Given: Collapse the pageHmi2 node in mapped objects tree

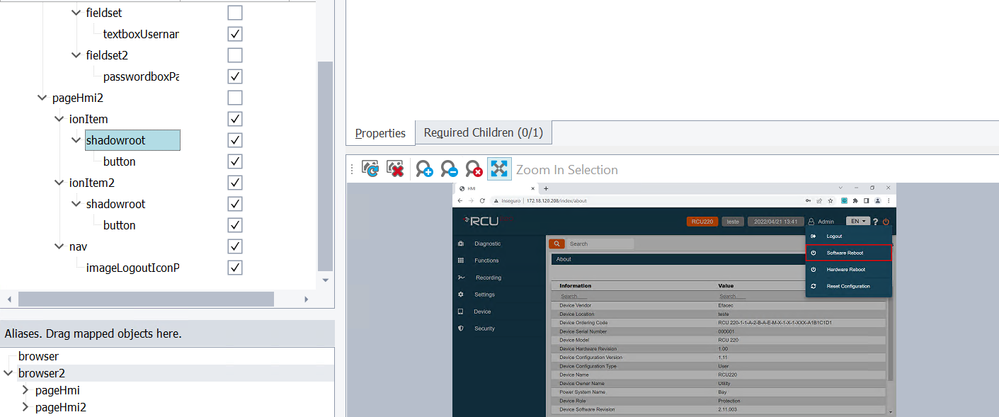Looking at the screenshot, I should pos(42,98).
